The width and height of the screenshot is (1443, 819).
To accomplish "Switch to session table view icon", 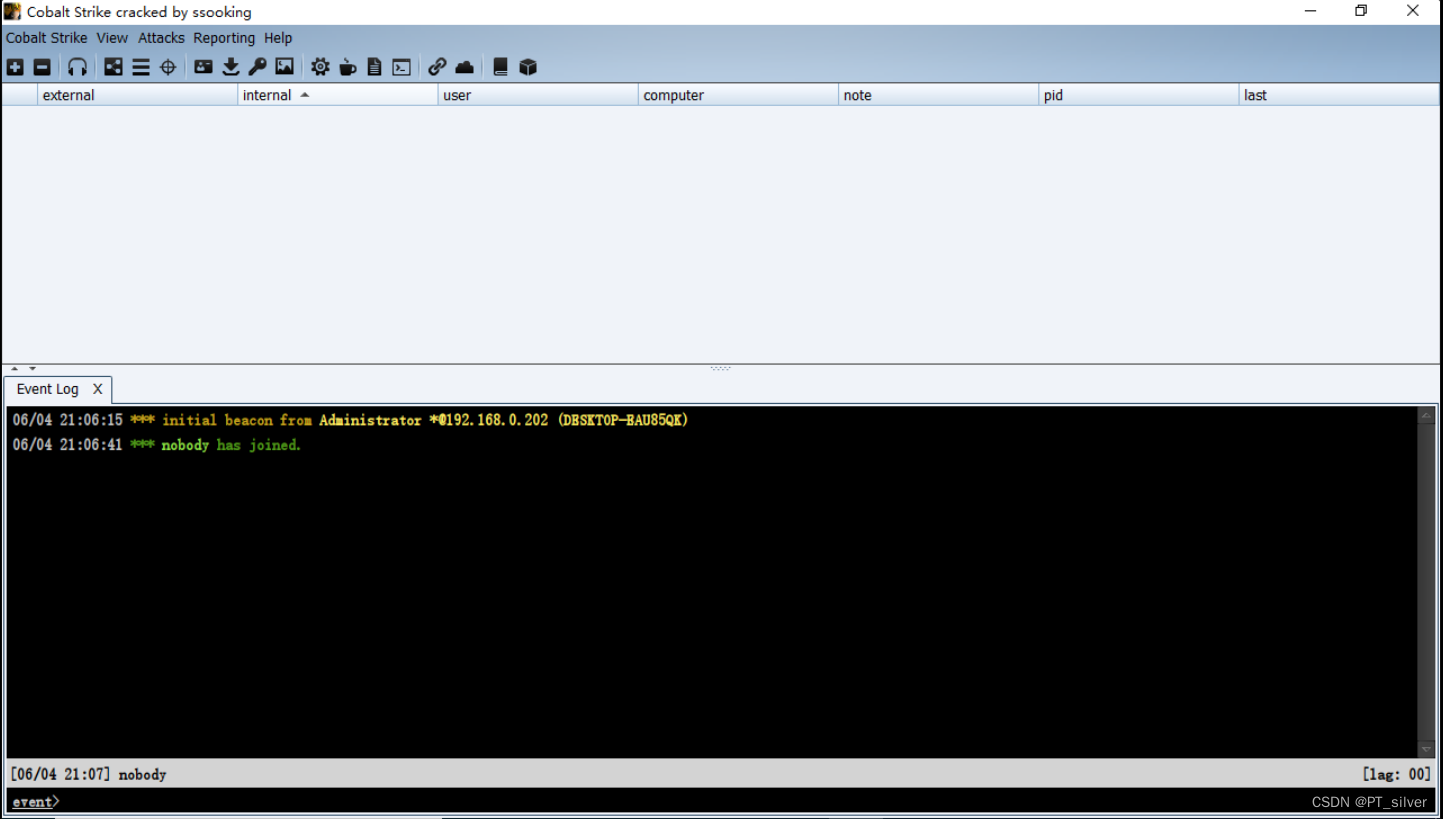I will [141, 67].
